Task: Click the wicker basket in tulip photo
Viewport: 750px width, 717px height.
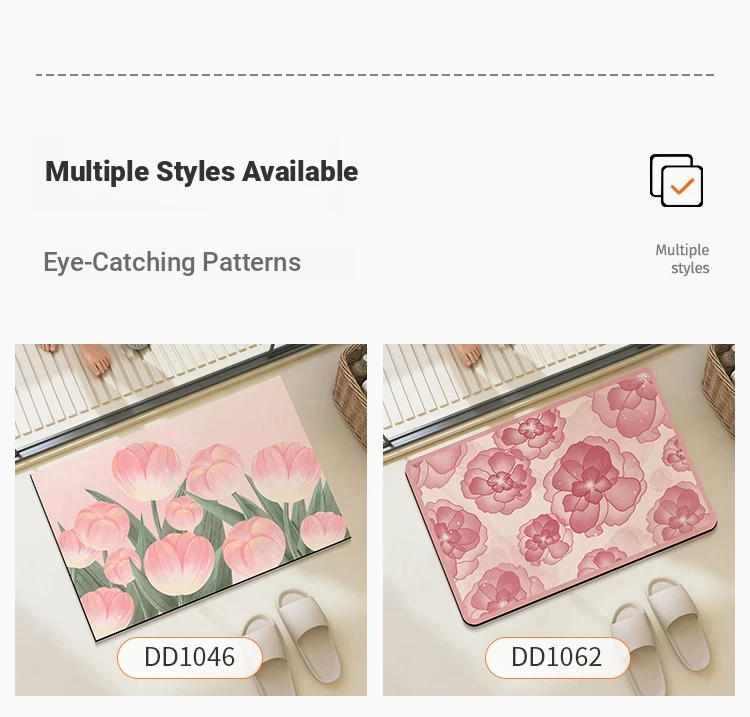Action: tap(350, 392)
